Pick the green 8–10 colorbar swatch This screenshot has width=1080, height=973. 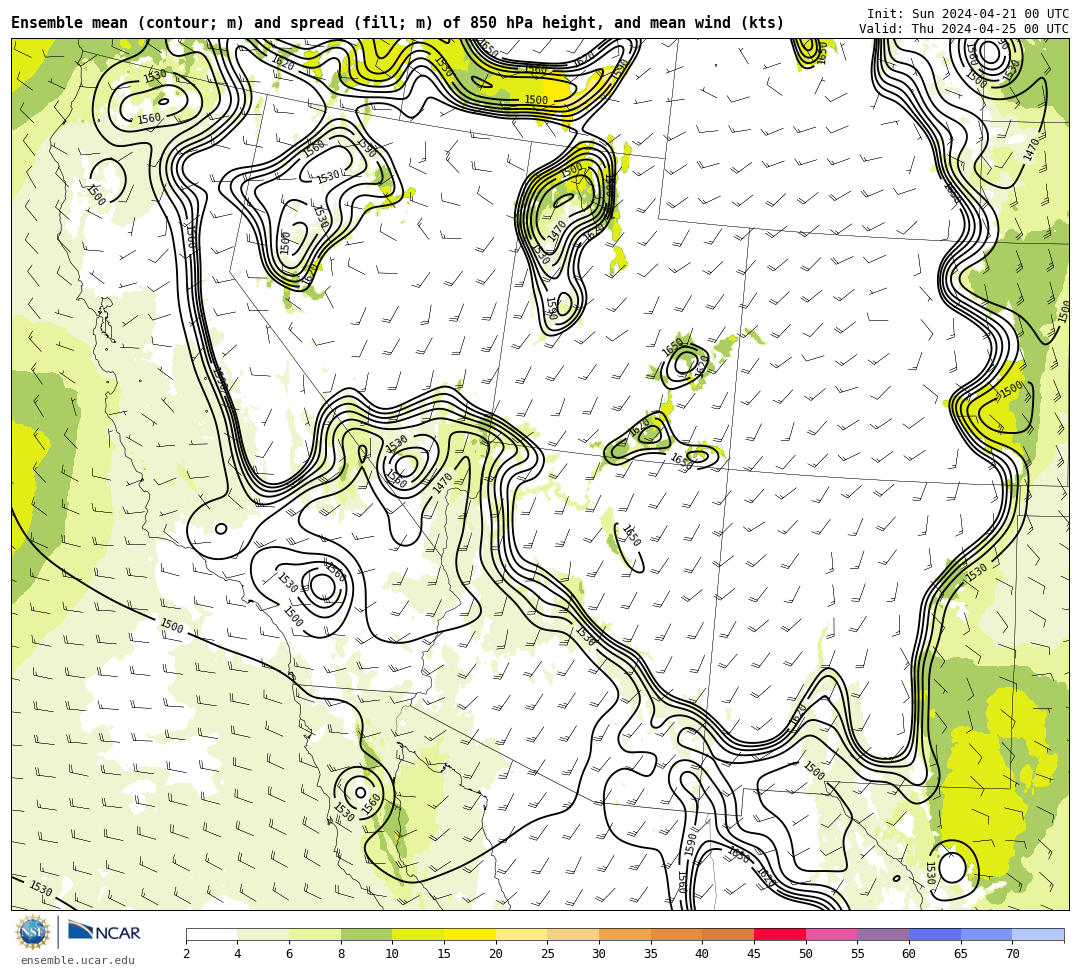pyautogui.click(x=366, y=934)
